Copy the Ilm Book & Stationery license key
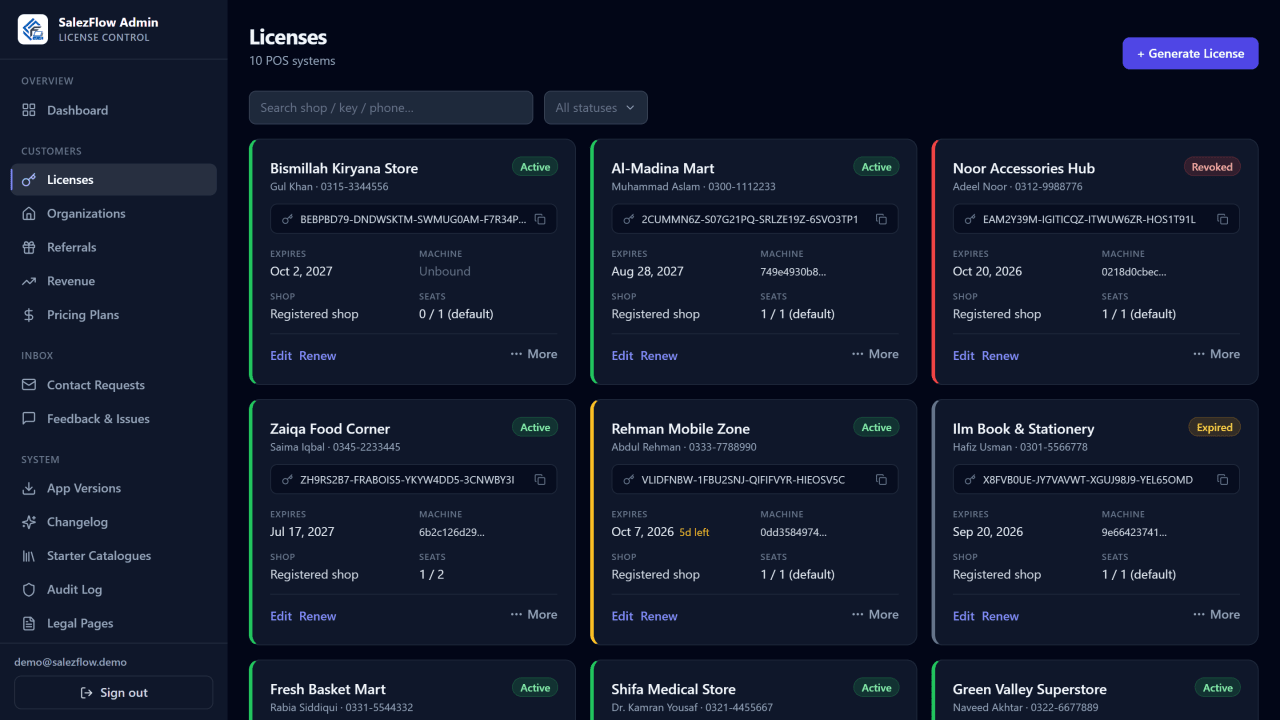This screenshot has width=1280, height=720. point(1222,480)
